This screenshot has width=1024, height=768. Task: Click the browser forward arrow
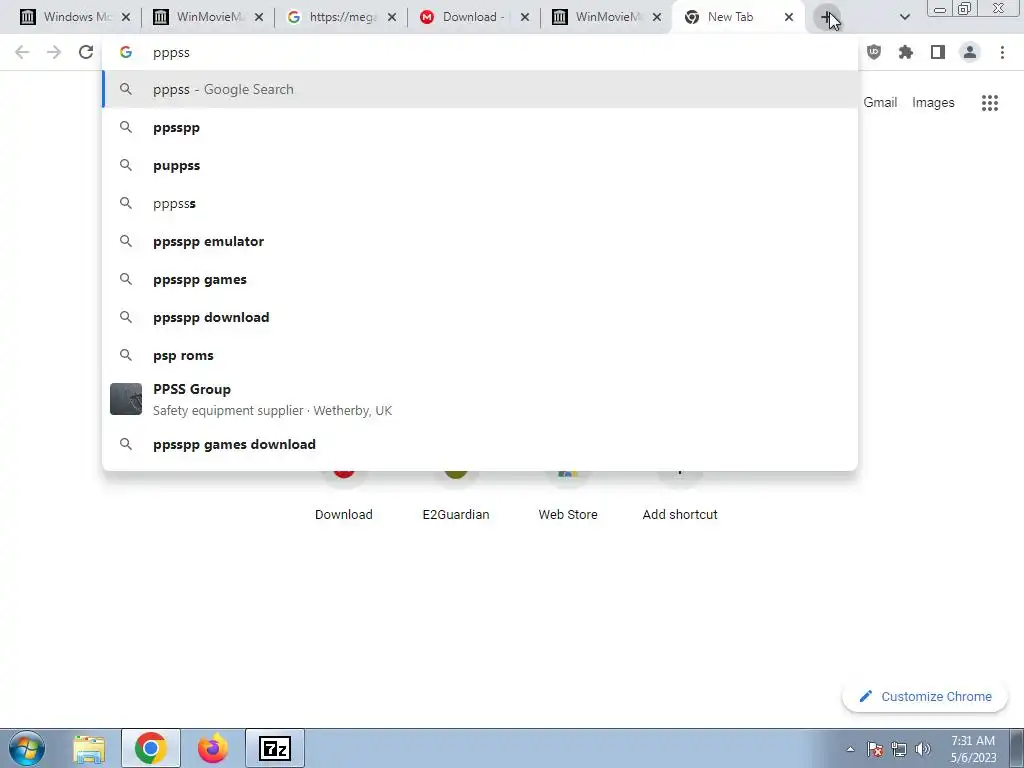click(x=54, y=52)
